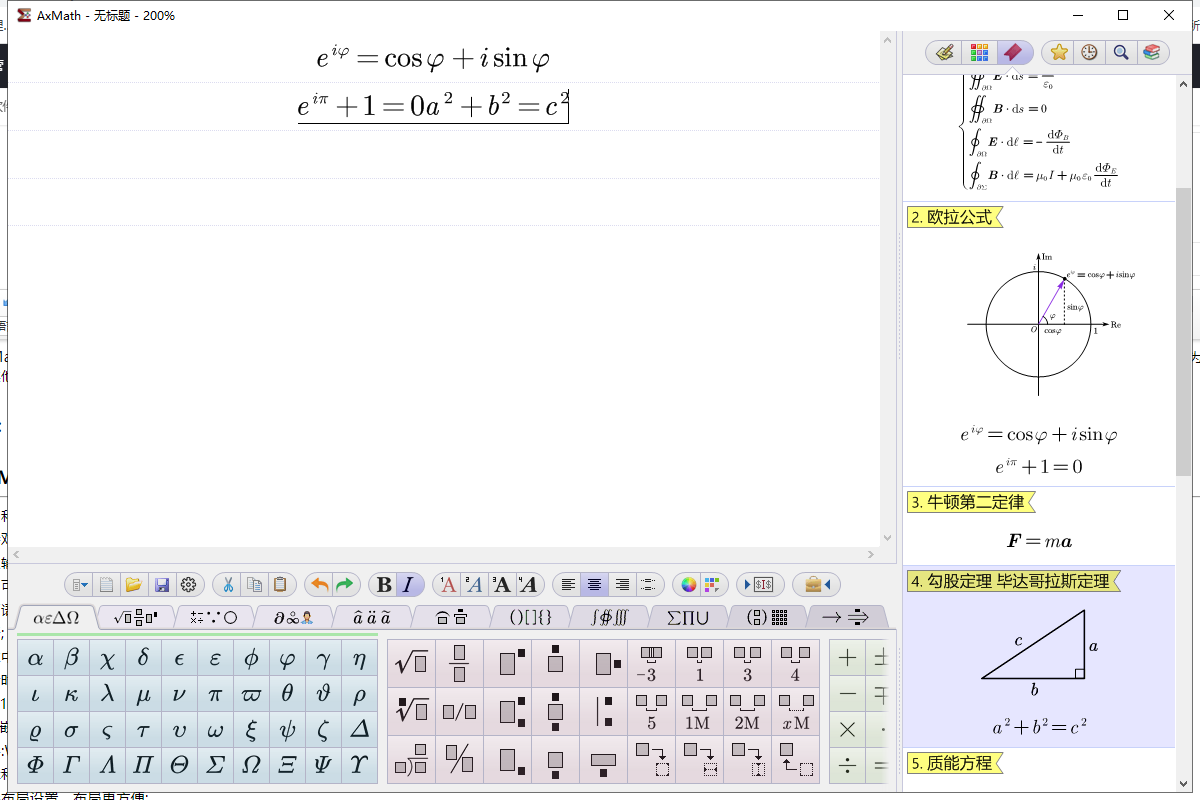Select font style 1, the red A
Image resolution: width=1200 pixels, height=800 pixels.
[x=448, y=584]
